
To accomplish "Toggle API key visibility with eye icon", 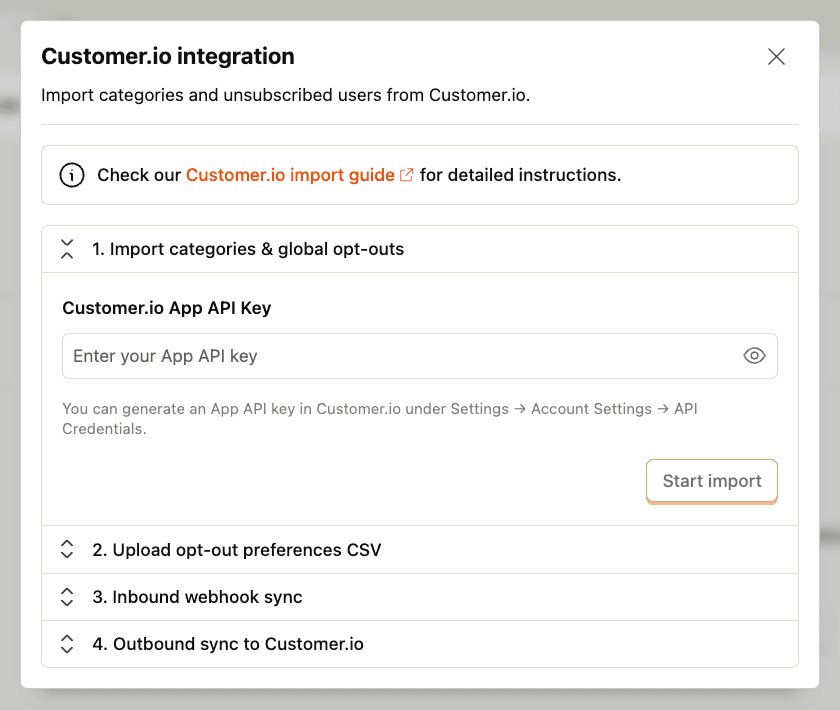I will (x=754, y=356).
